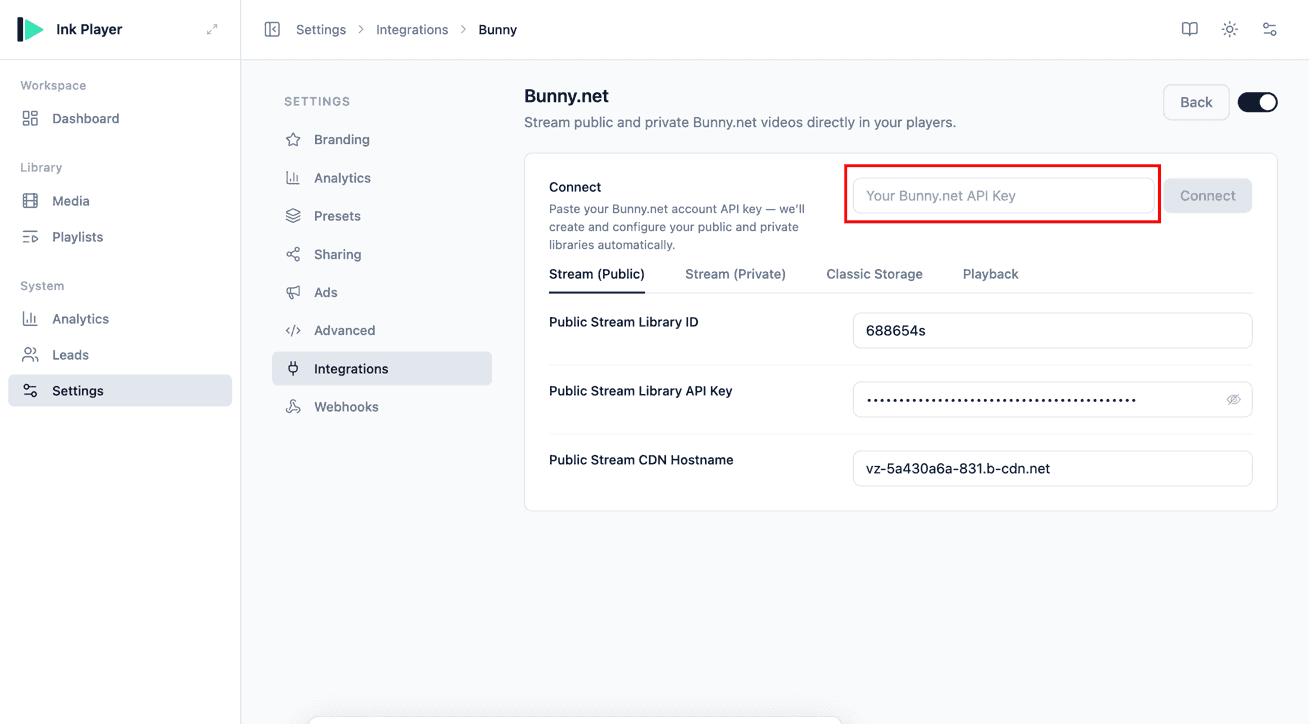Click the Back button

coord(1196,102)
